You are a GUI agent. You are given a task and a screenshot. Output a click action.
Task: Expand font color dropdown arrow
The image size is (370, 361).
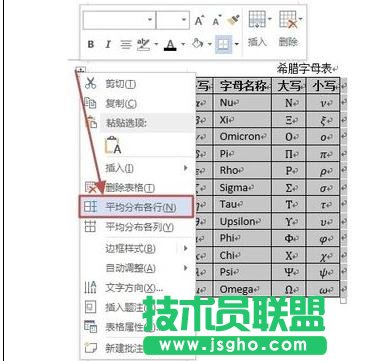click(x=183, y=44)
